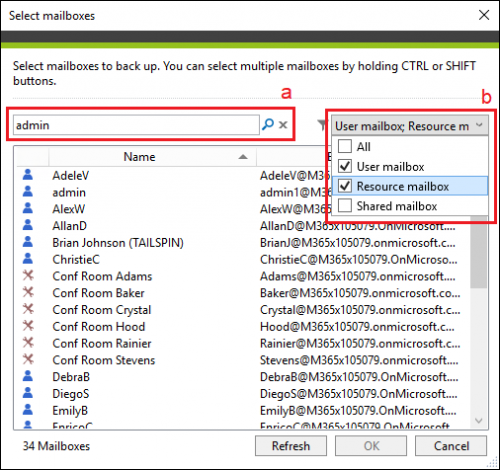The image size is (500, 470).
Task: Select the Conf Room Crystal name
Action: 102,310
